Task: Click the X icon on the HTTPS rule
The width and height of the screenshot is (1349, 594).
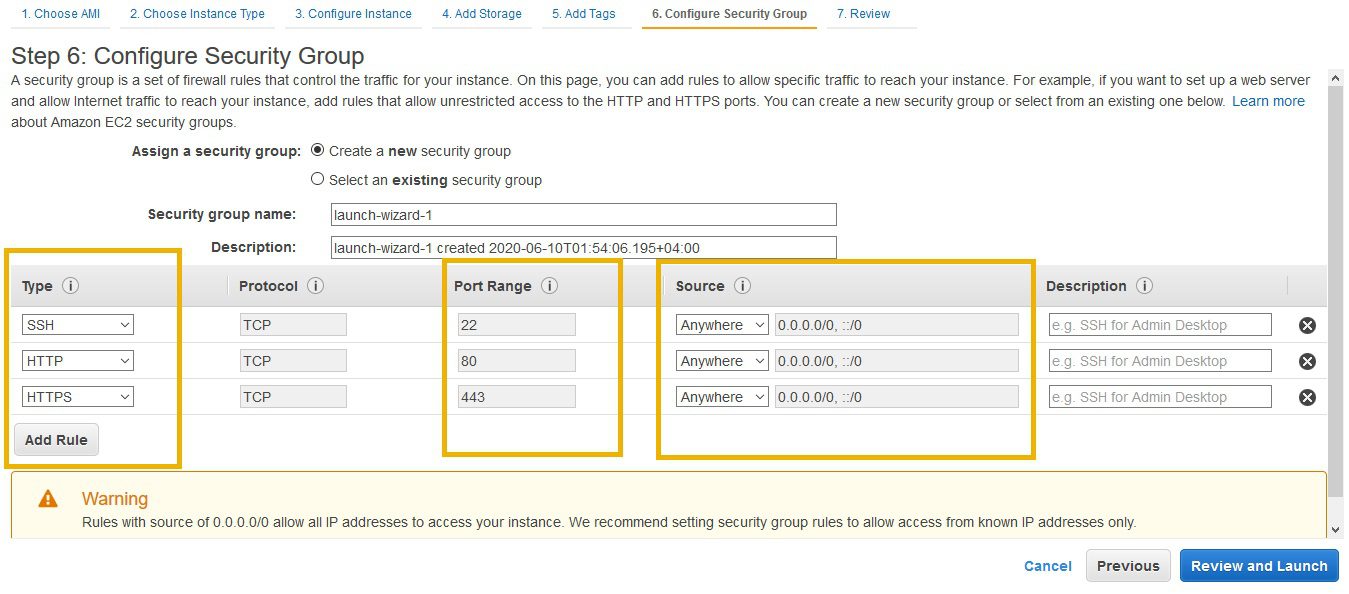Action: point(1306,397)
